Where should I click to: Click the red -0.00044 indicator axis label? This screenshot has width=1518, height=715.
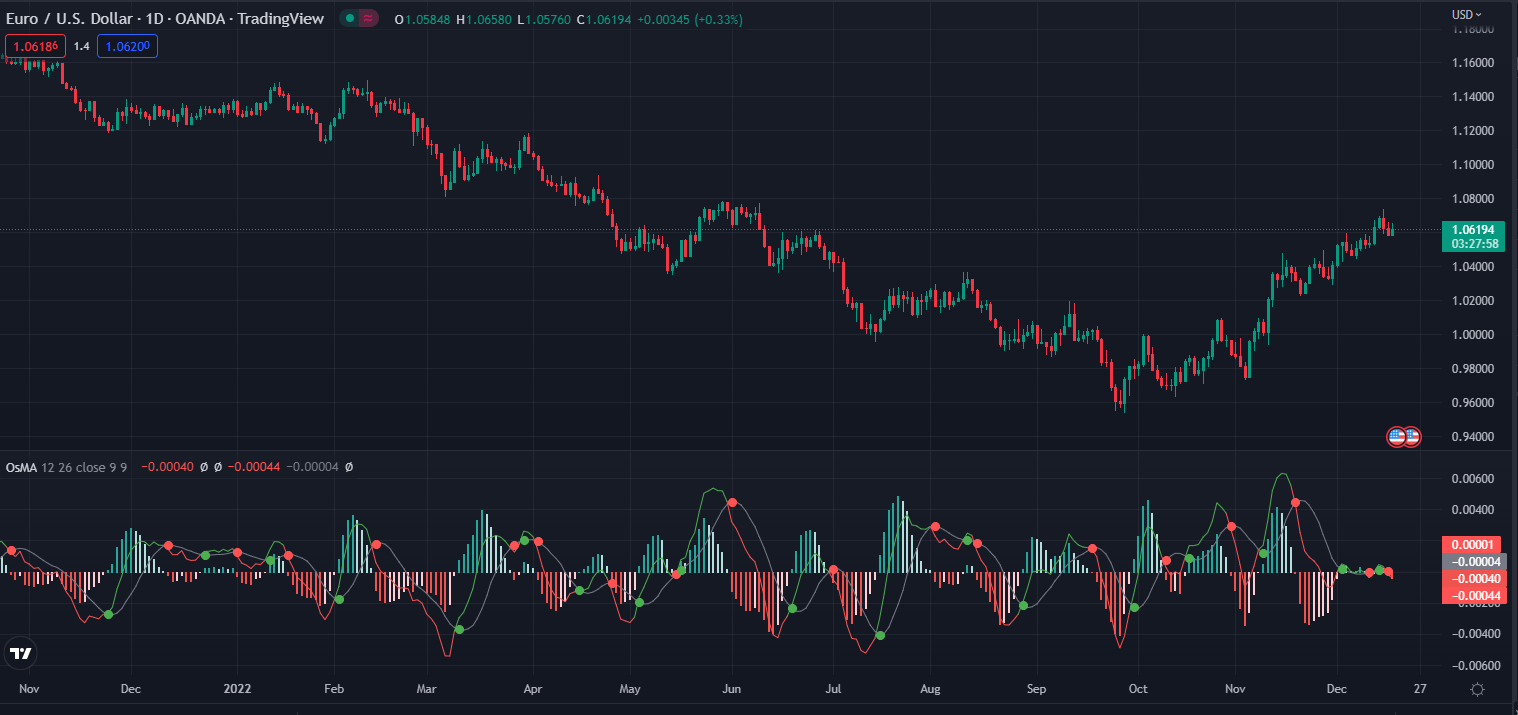click(1474, 595)
